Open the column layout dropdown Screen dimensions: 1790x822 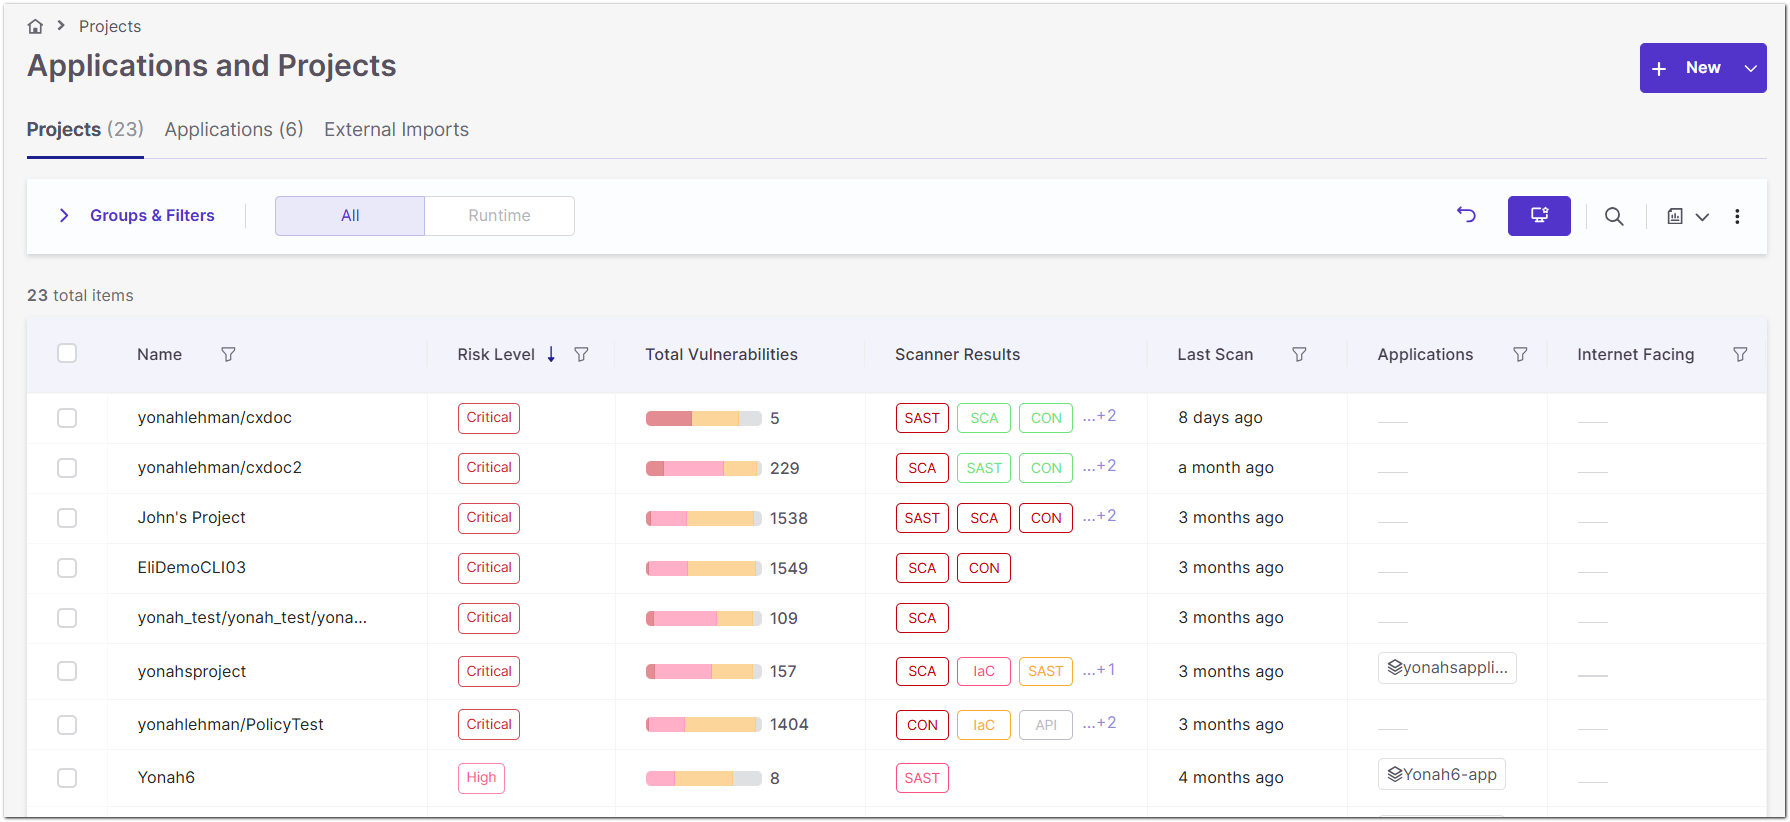[x=1688, y=216]
